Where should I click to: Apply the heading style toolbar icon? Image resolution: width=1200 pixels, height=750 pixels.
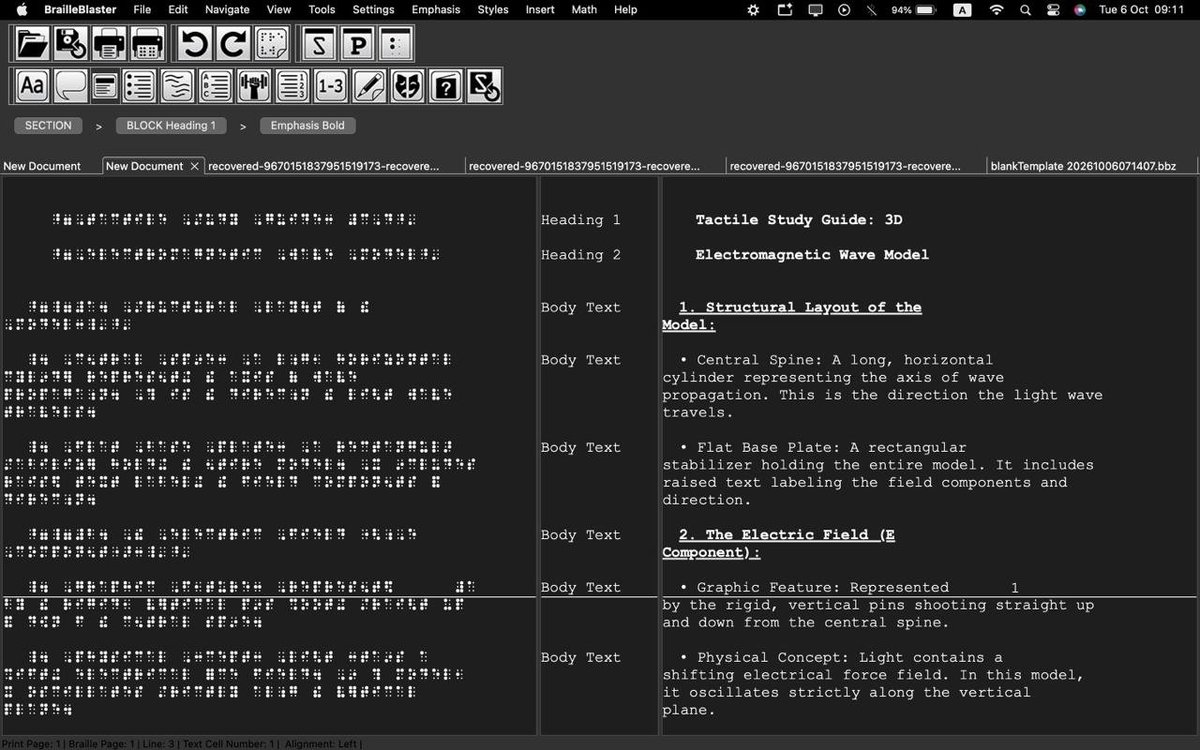[104, 86]
